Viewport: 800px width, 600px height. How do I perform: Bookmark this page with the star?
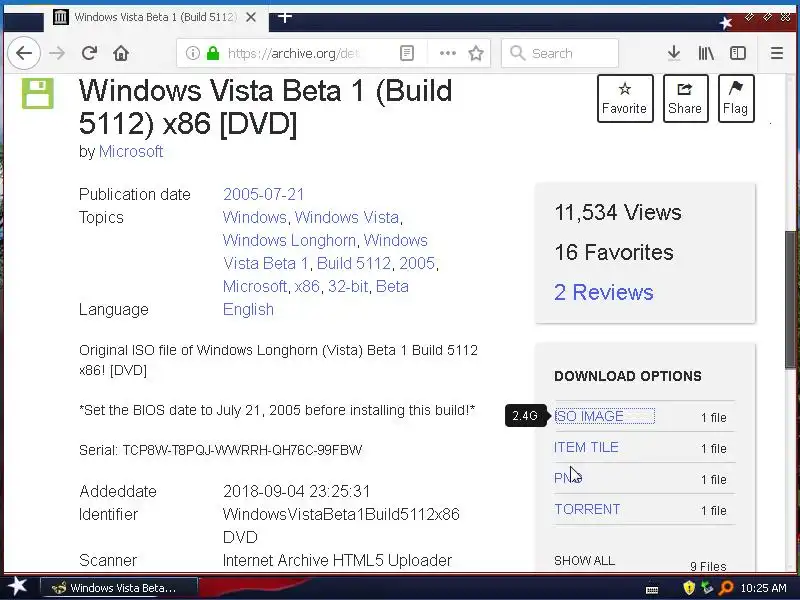click(476, 53)
